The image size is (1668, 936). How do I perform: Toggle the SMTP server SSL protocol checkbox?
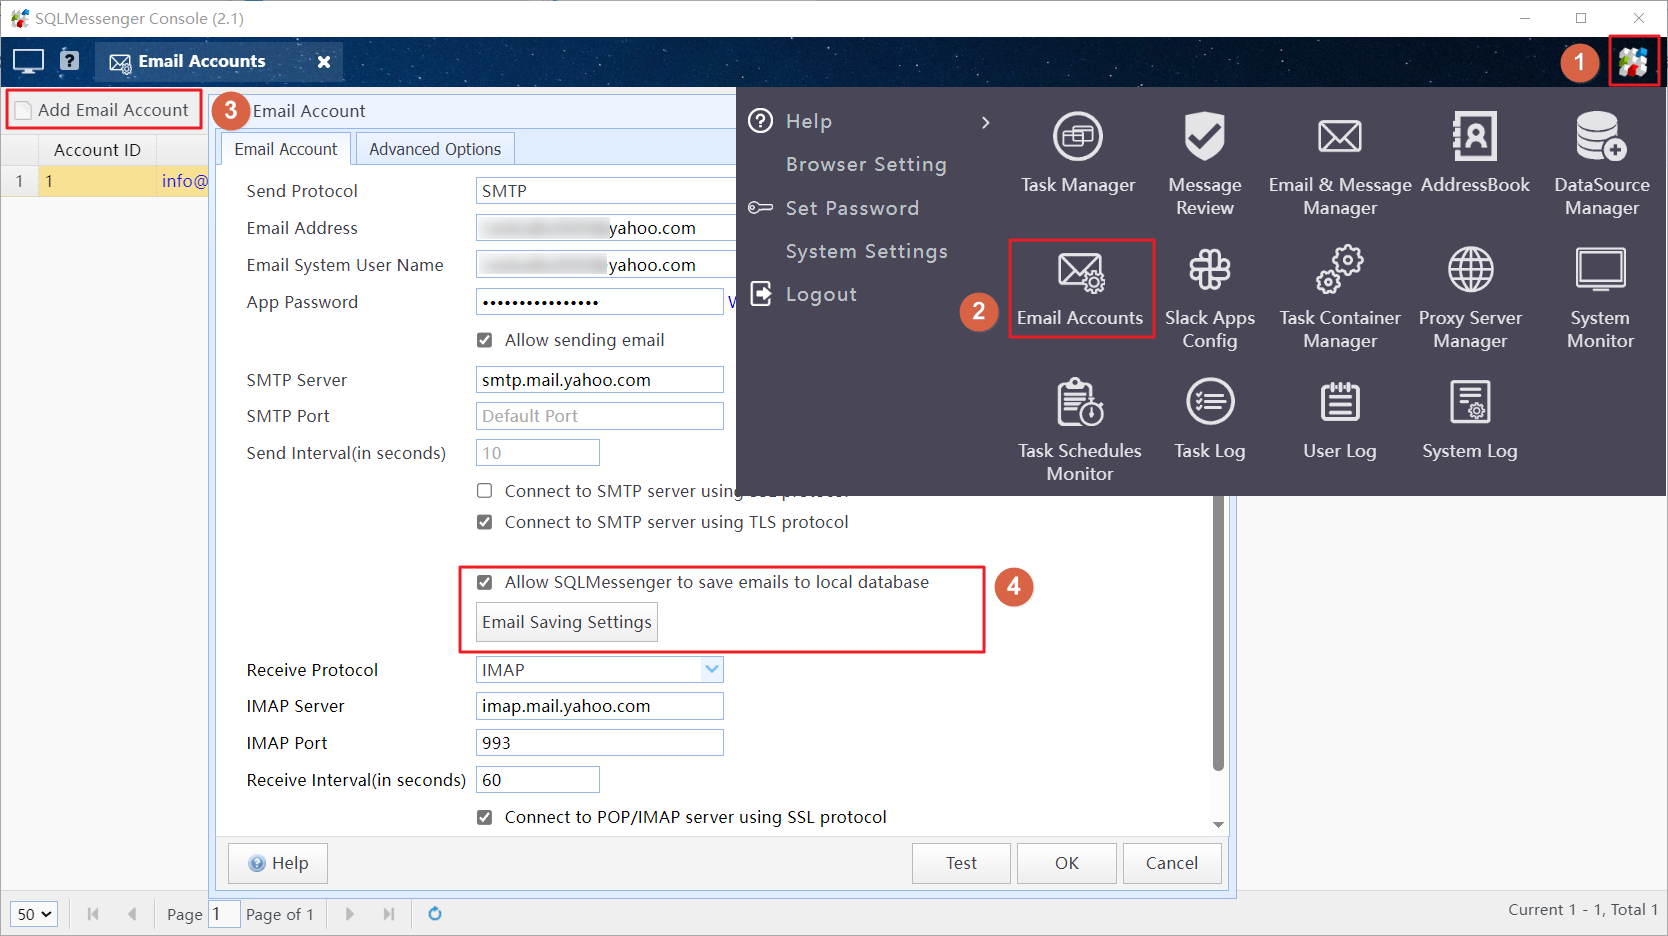tap(485, 491)
